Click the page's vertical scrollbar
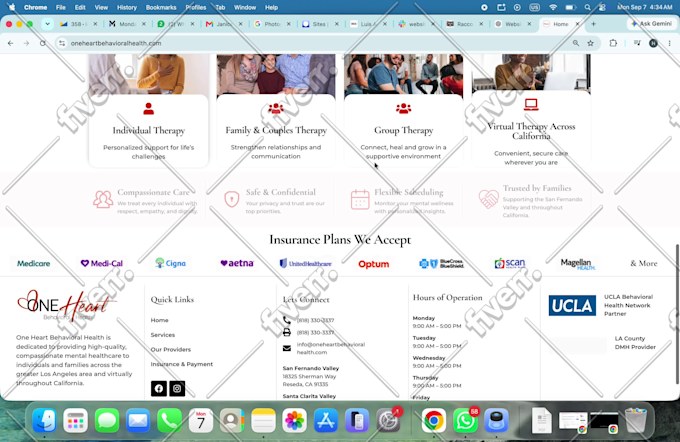680x442 pixels. click(x=677, y=314)
